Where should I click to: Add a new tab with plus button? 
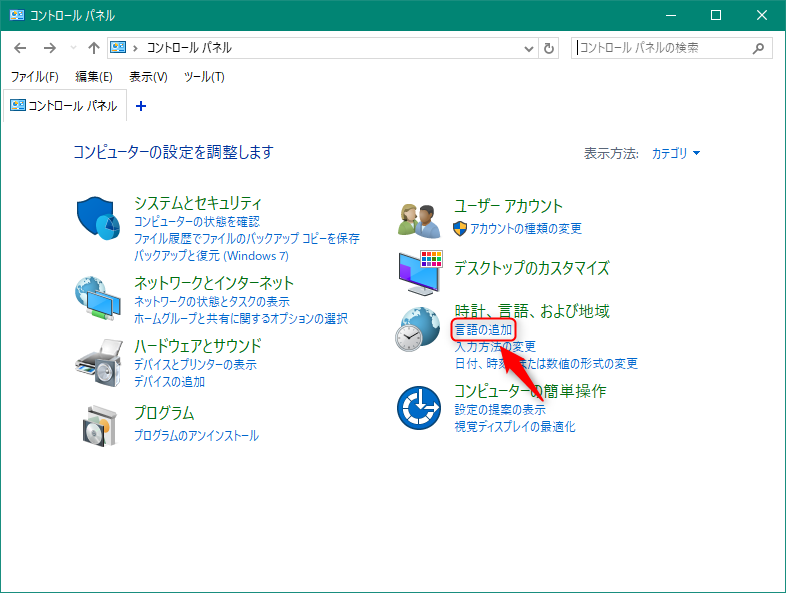(x=141, y=106)
